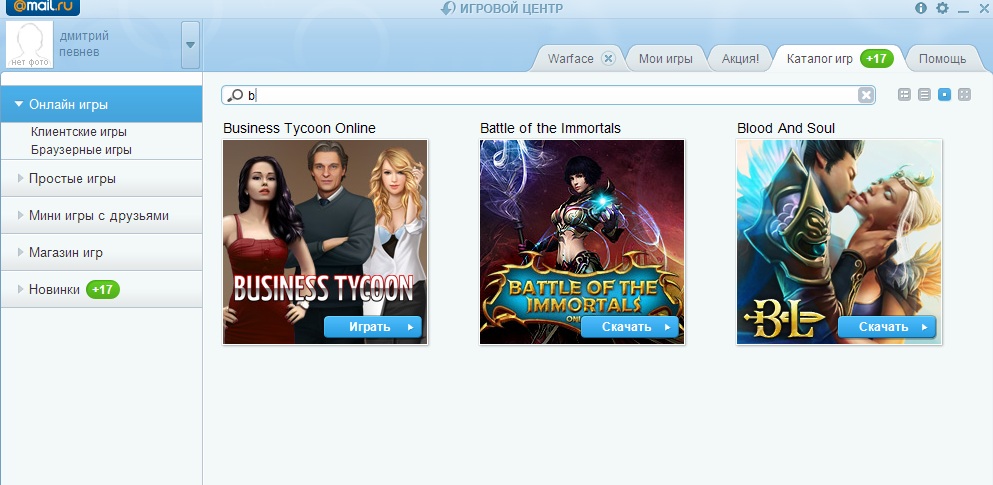
Task: Open the Мои игры tab
Action: pyautogui.click(x=665, y=58)
